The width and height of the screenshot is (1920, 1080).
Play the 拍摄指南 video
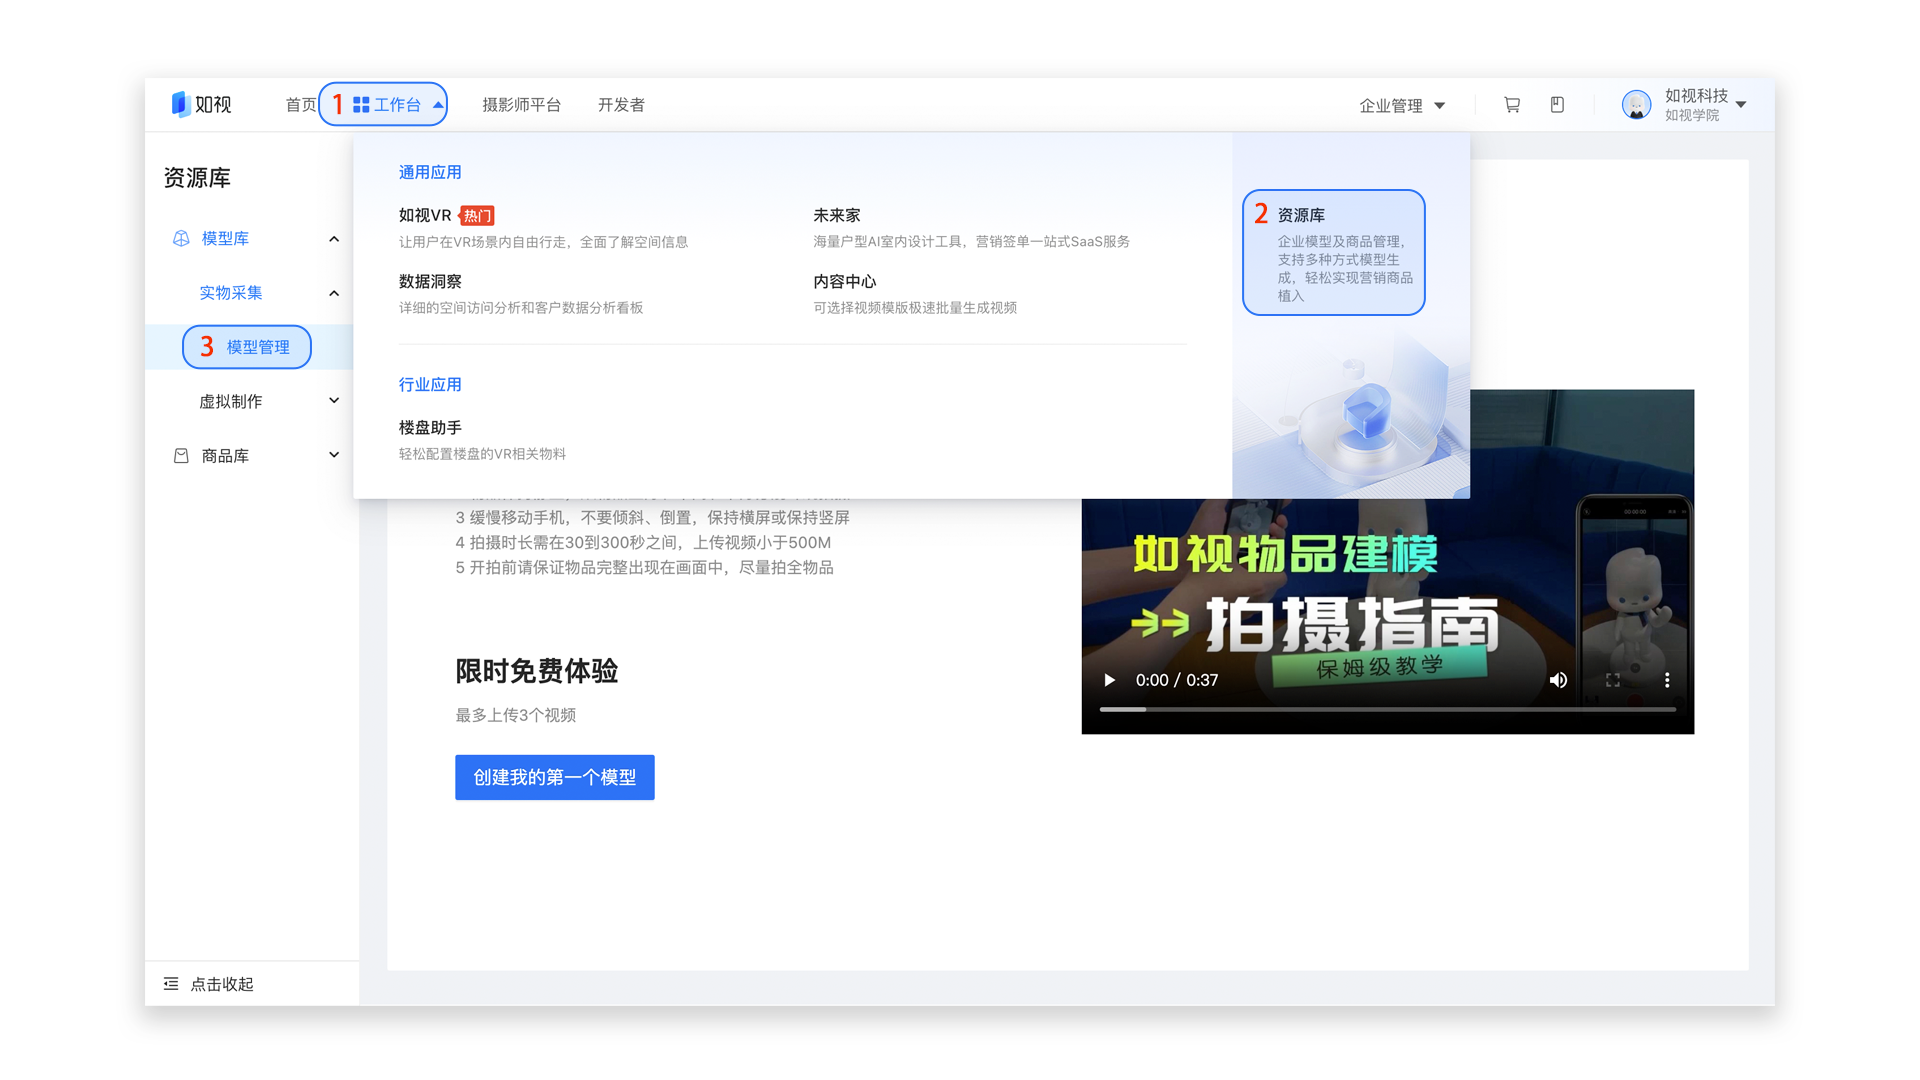1109,680
